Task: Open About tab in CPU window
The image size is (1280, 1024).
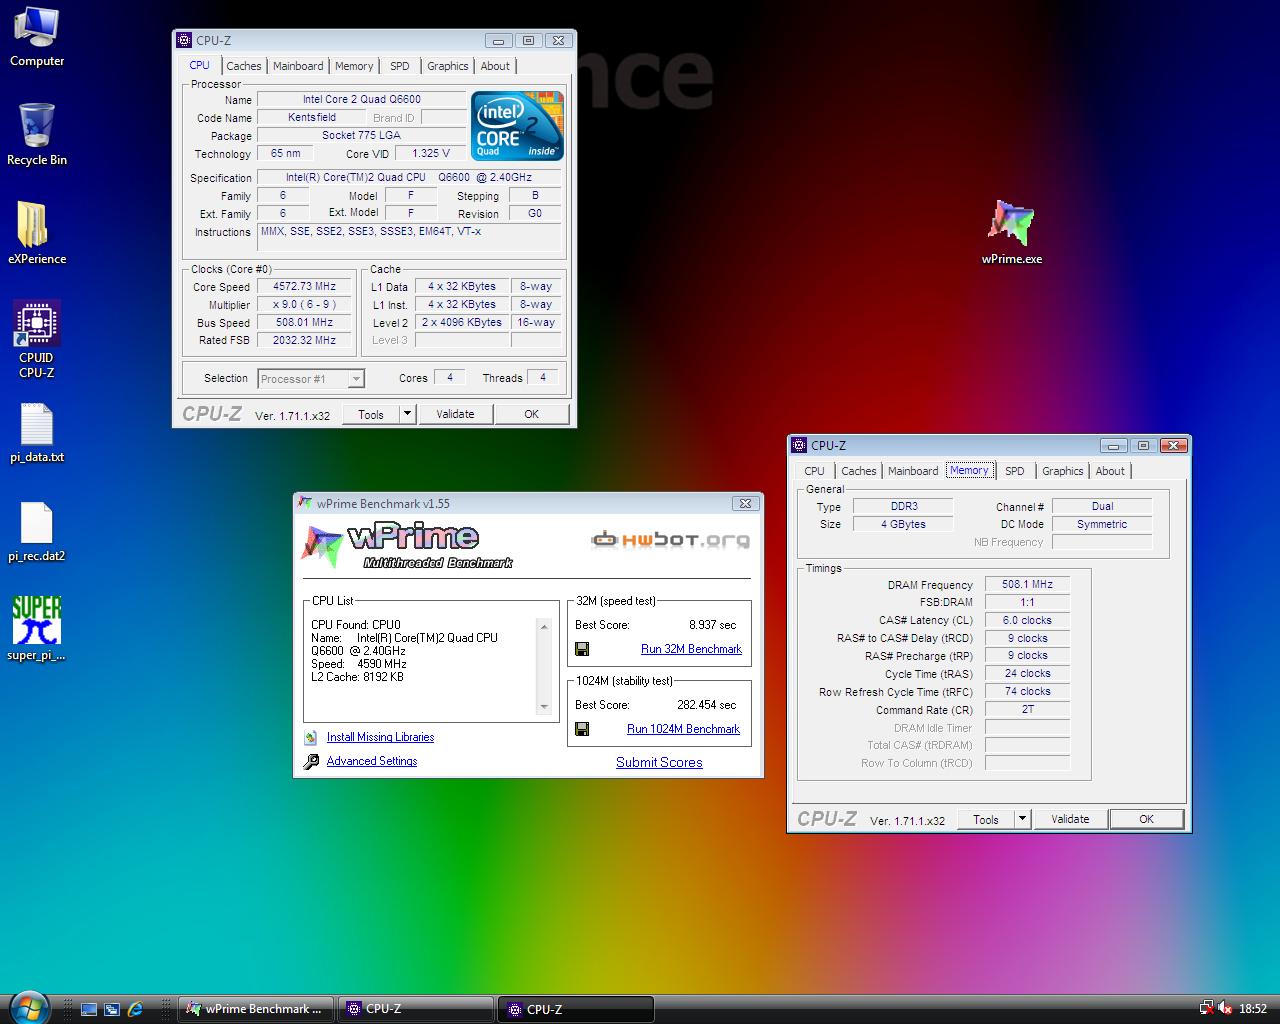Action: 495,66
